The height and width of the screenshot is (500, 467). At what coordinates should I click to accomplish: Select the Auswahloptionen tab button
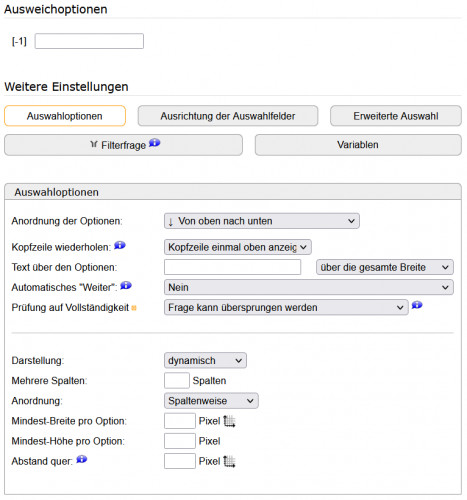coord(65,116)
